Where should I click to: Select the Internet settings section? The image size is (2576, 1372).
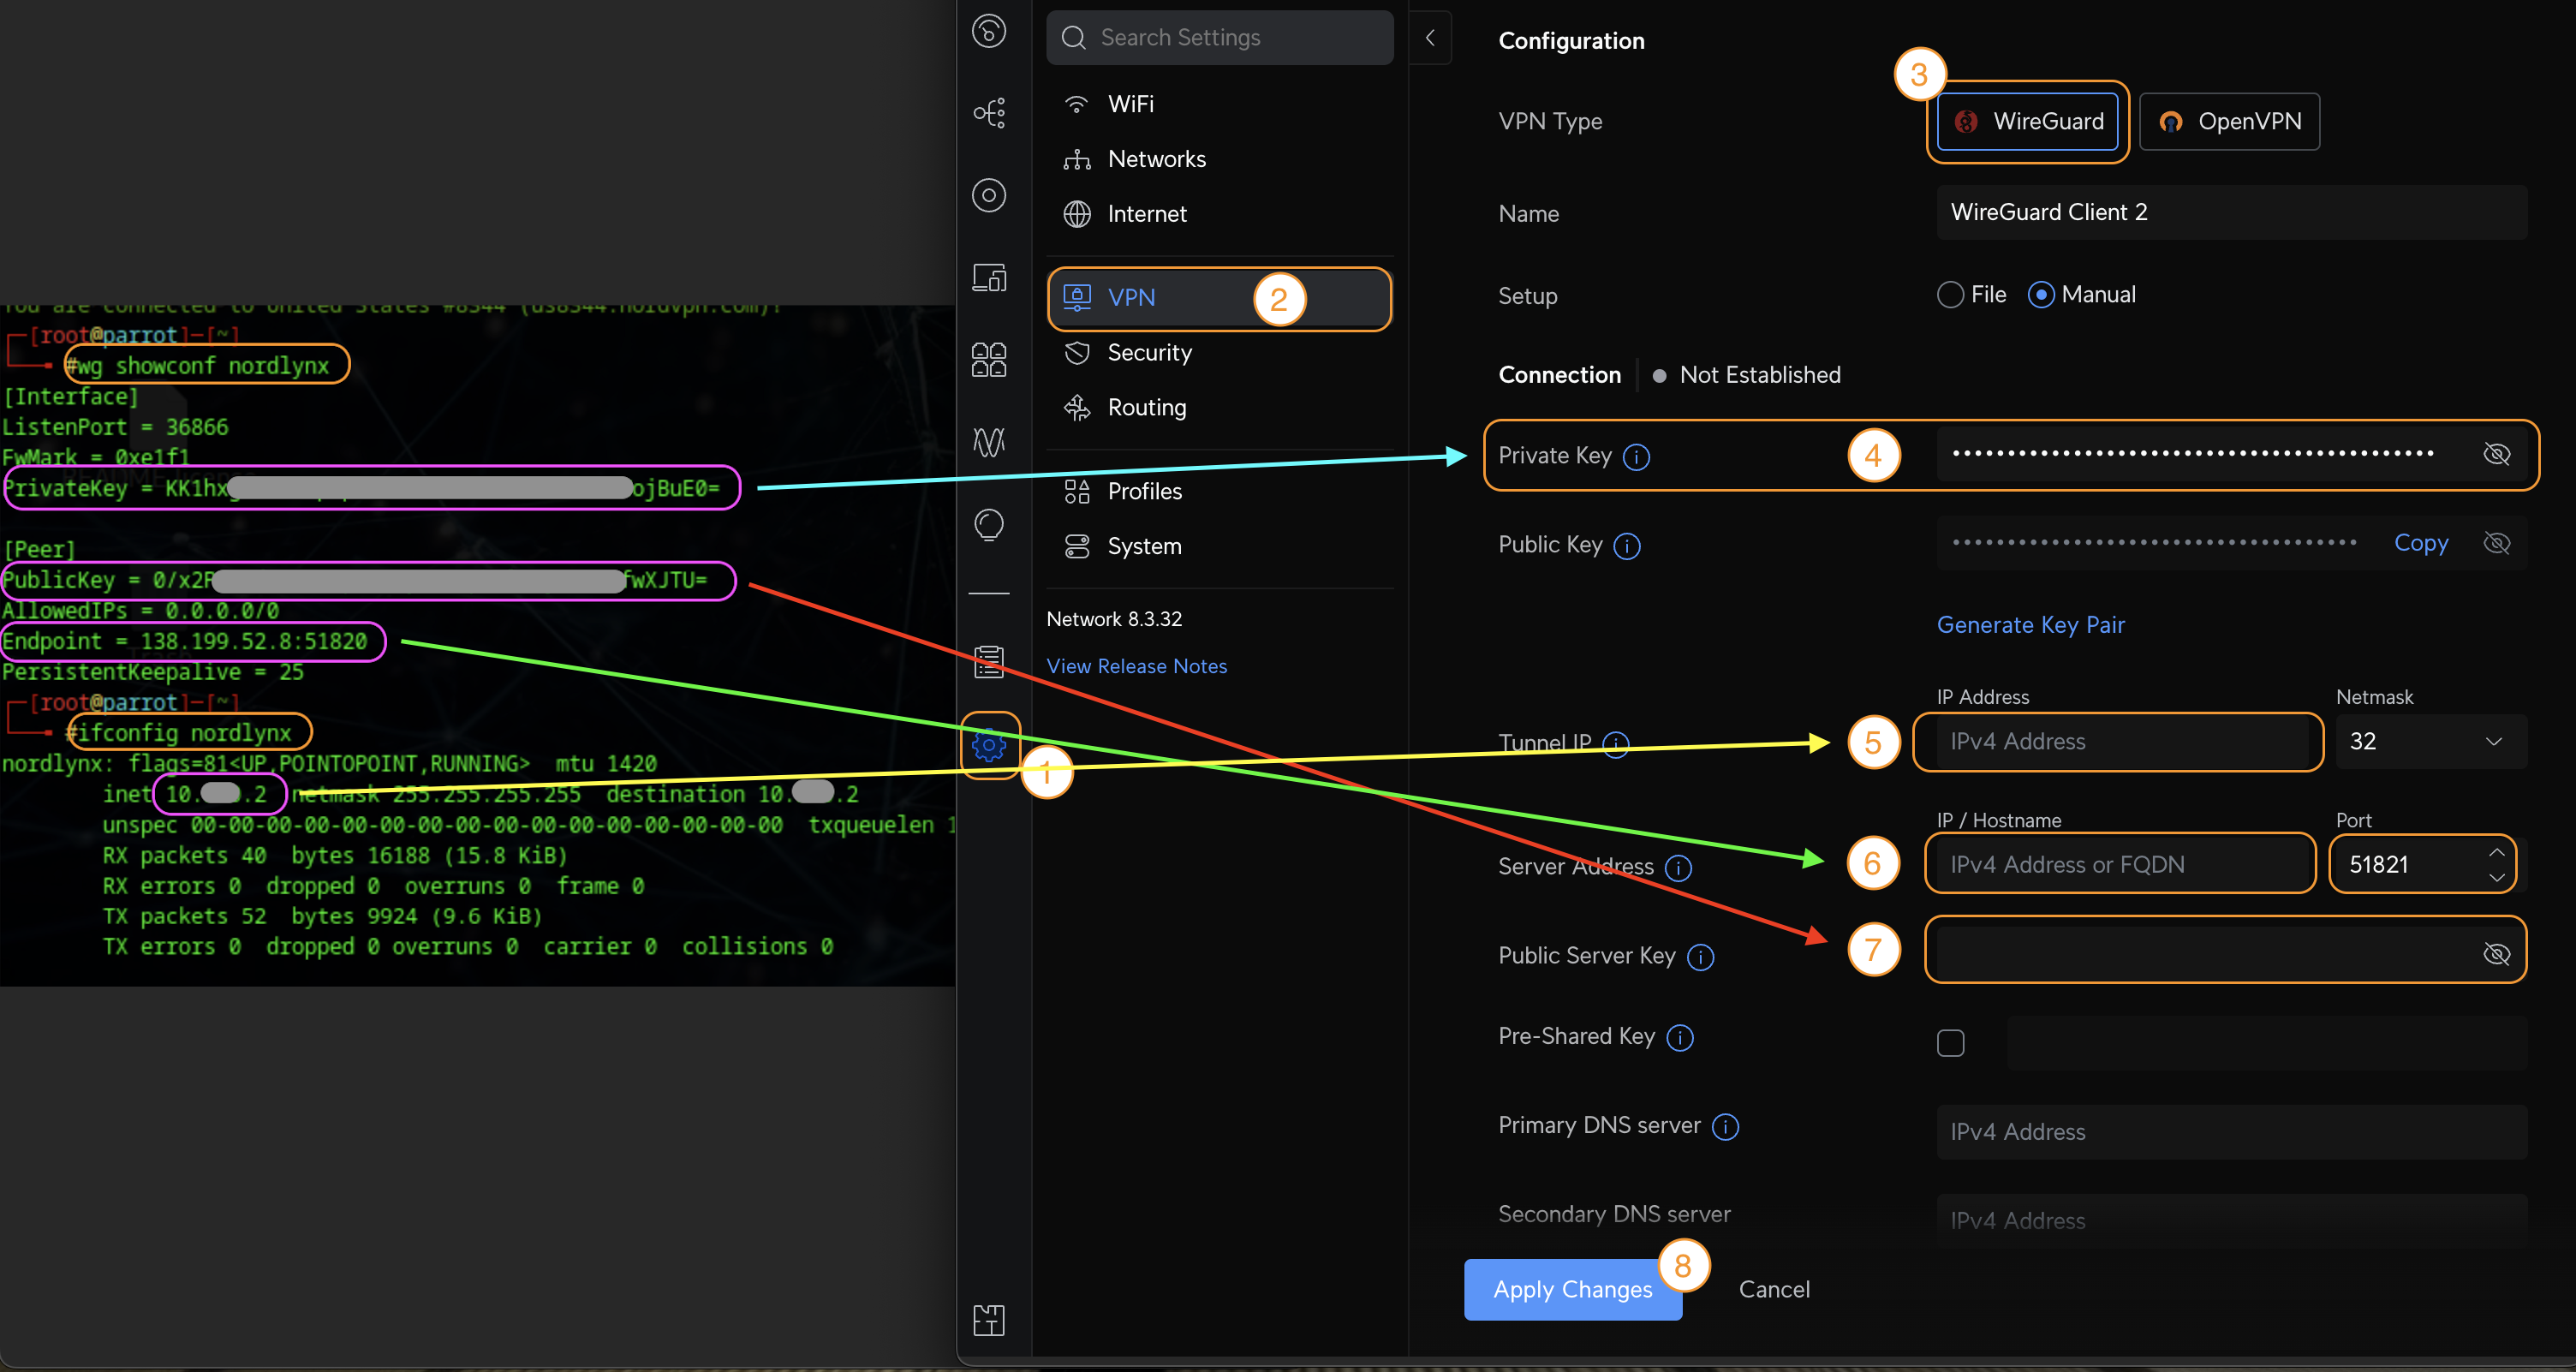pyautogui.click(x=1147, y=215)
